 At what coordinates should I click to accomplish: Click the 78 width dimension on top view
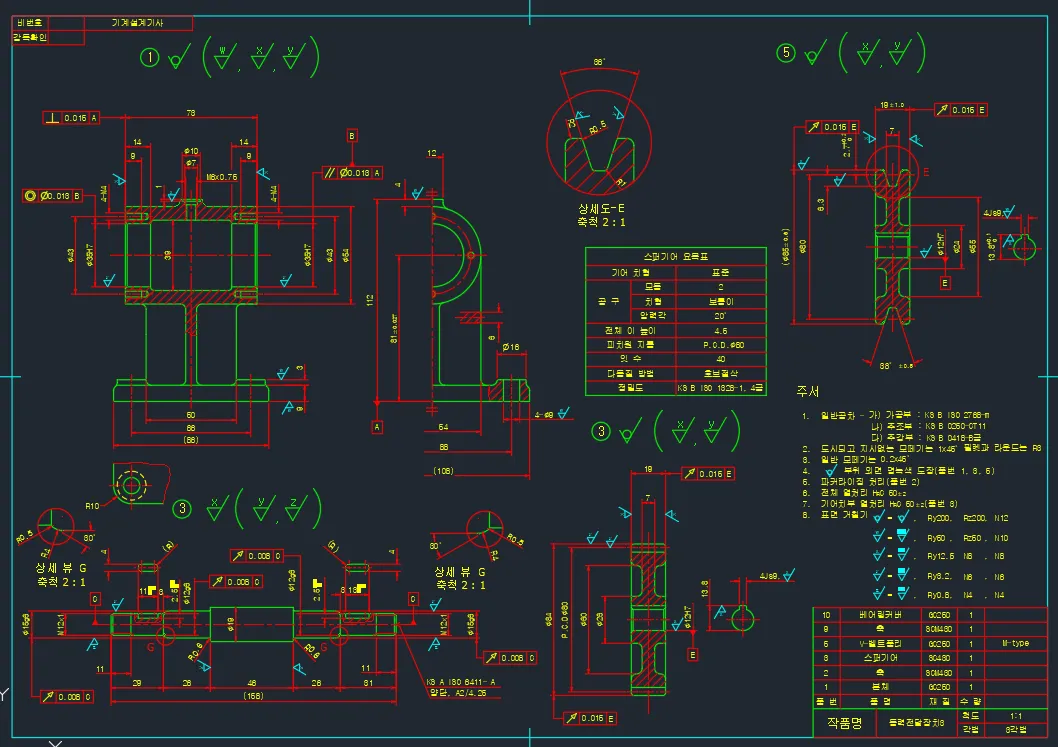click(x=190, y=113)
